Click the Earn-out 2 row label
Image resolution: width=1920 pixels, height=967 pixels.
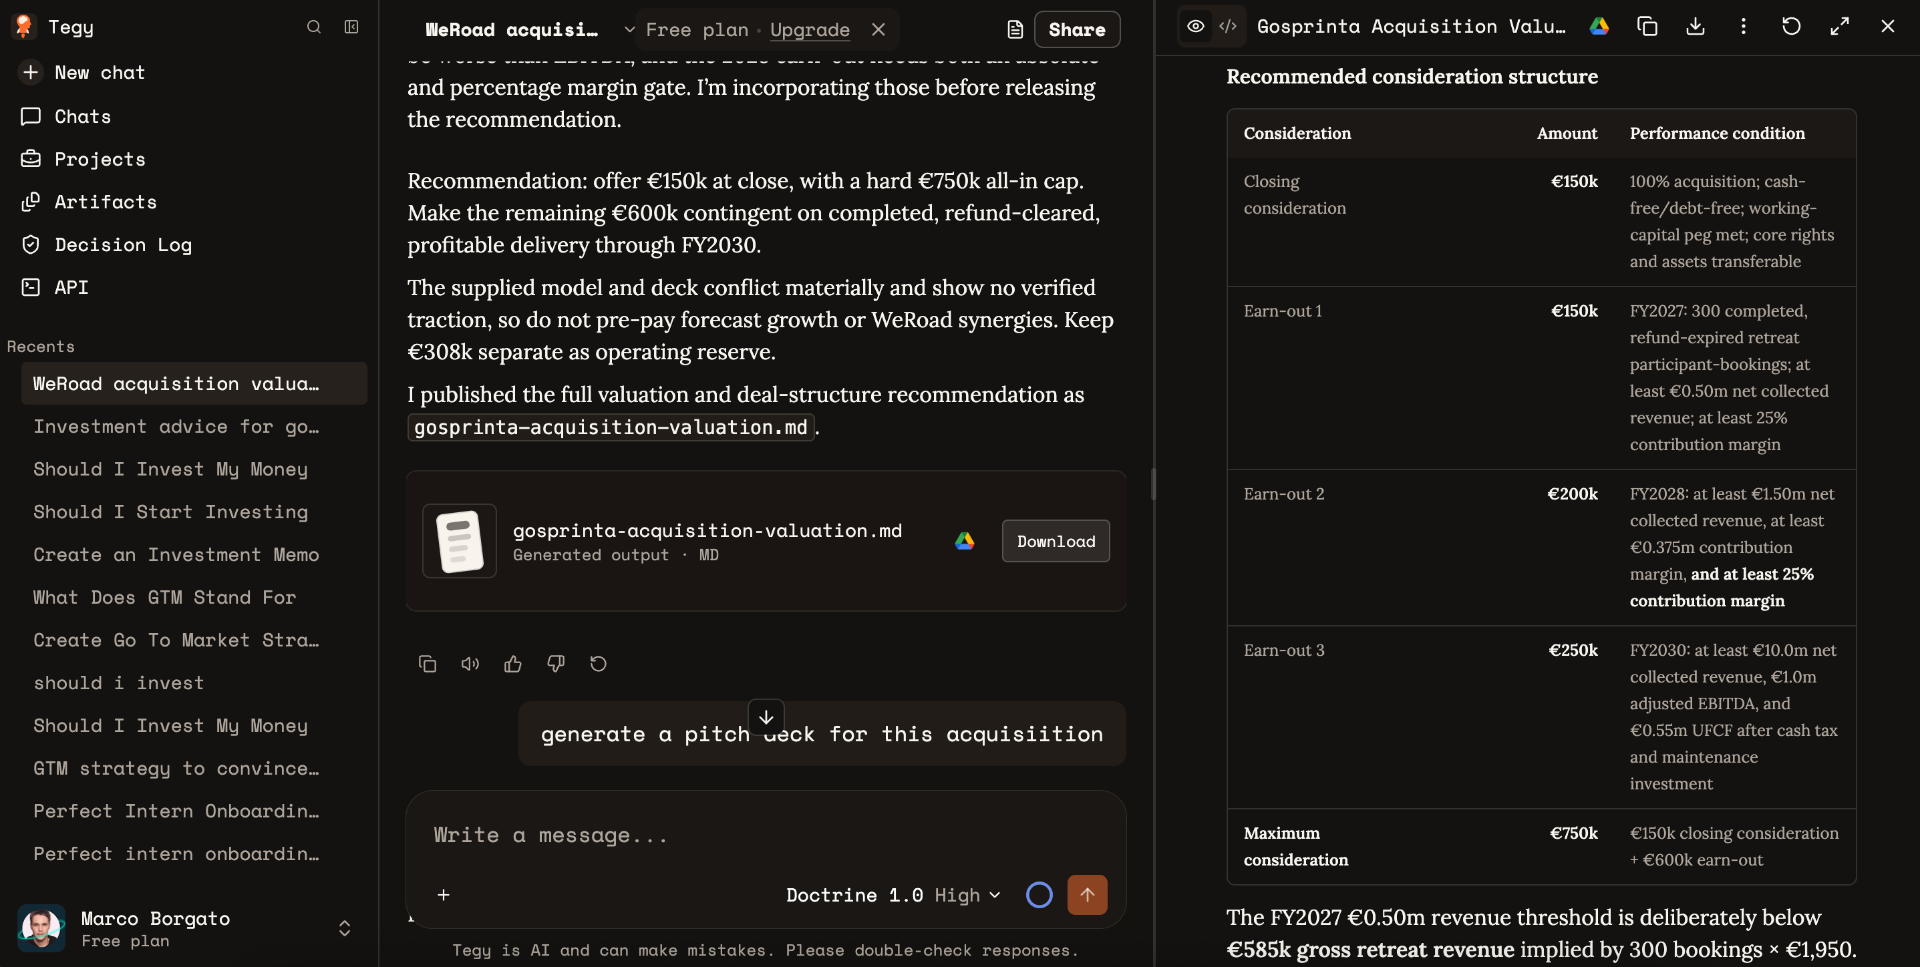tap(1283, 494)
